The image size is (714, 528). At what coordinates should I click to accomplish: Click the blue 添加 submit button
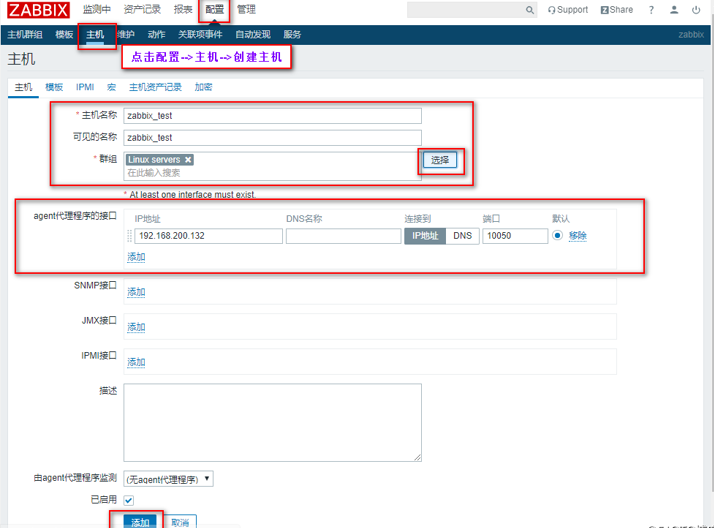[x=140, y=522]
